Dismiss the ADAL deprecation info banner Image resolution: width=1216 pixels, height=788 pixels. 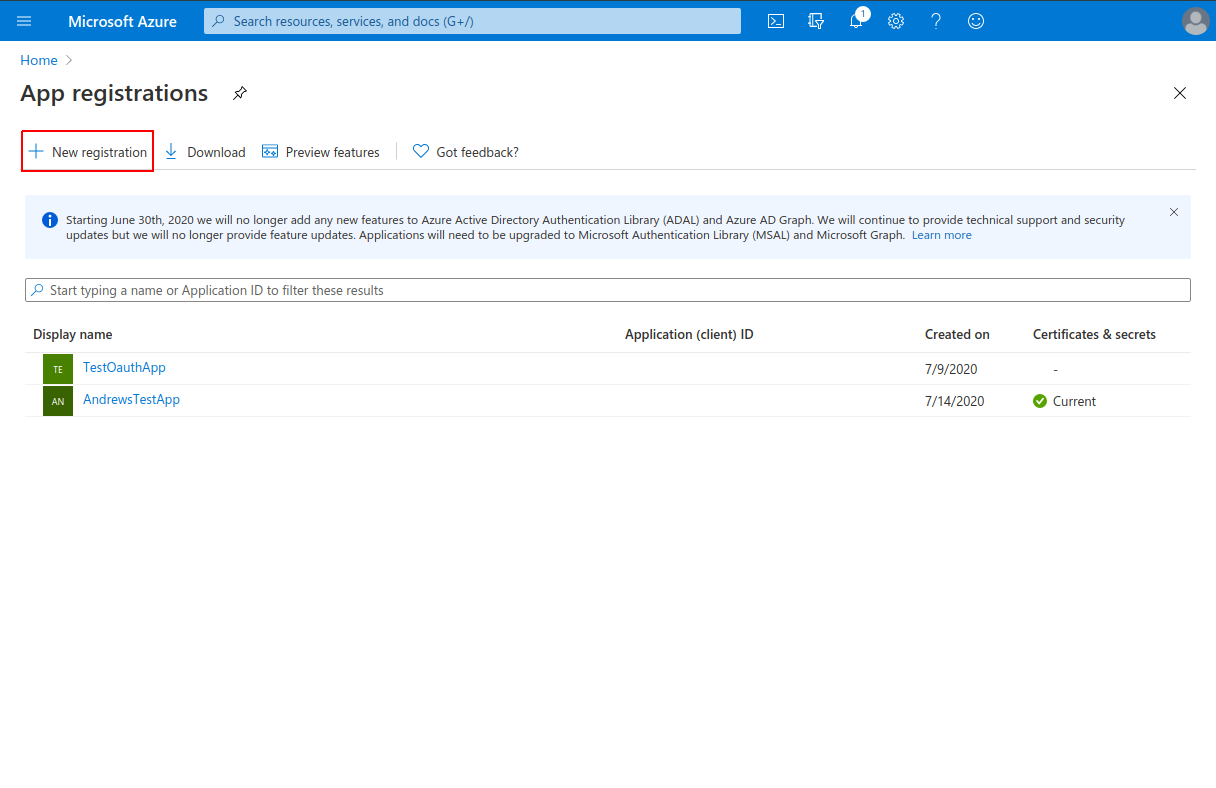[x=1174, y=212]
